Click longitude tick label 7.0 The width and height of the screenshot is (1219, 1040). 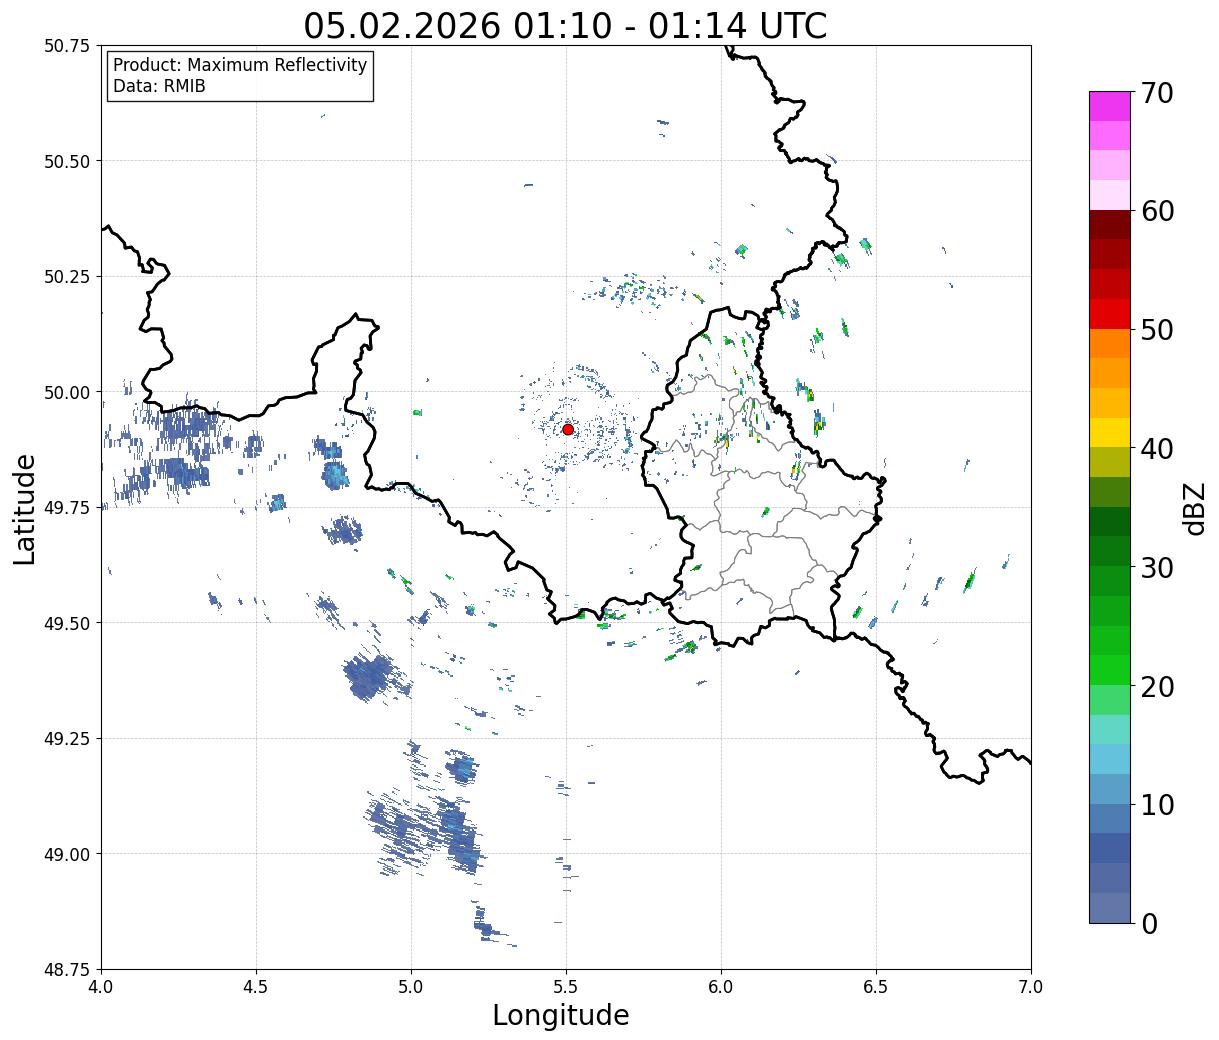point(1031,987)
